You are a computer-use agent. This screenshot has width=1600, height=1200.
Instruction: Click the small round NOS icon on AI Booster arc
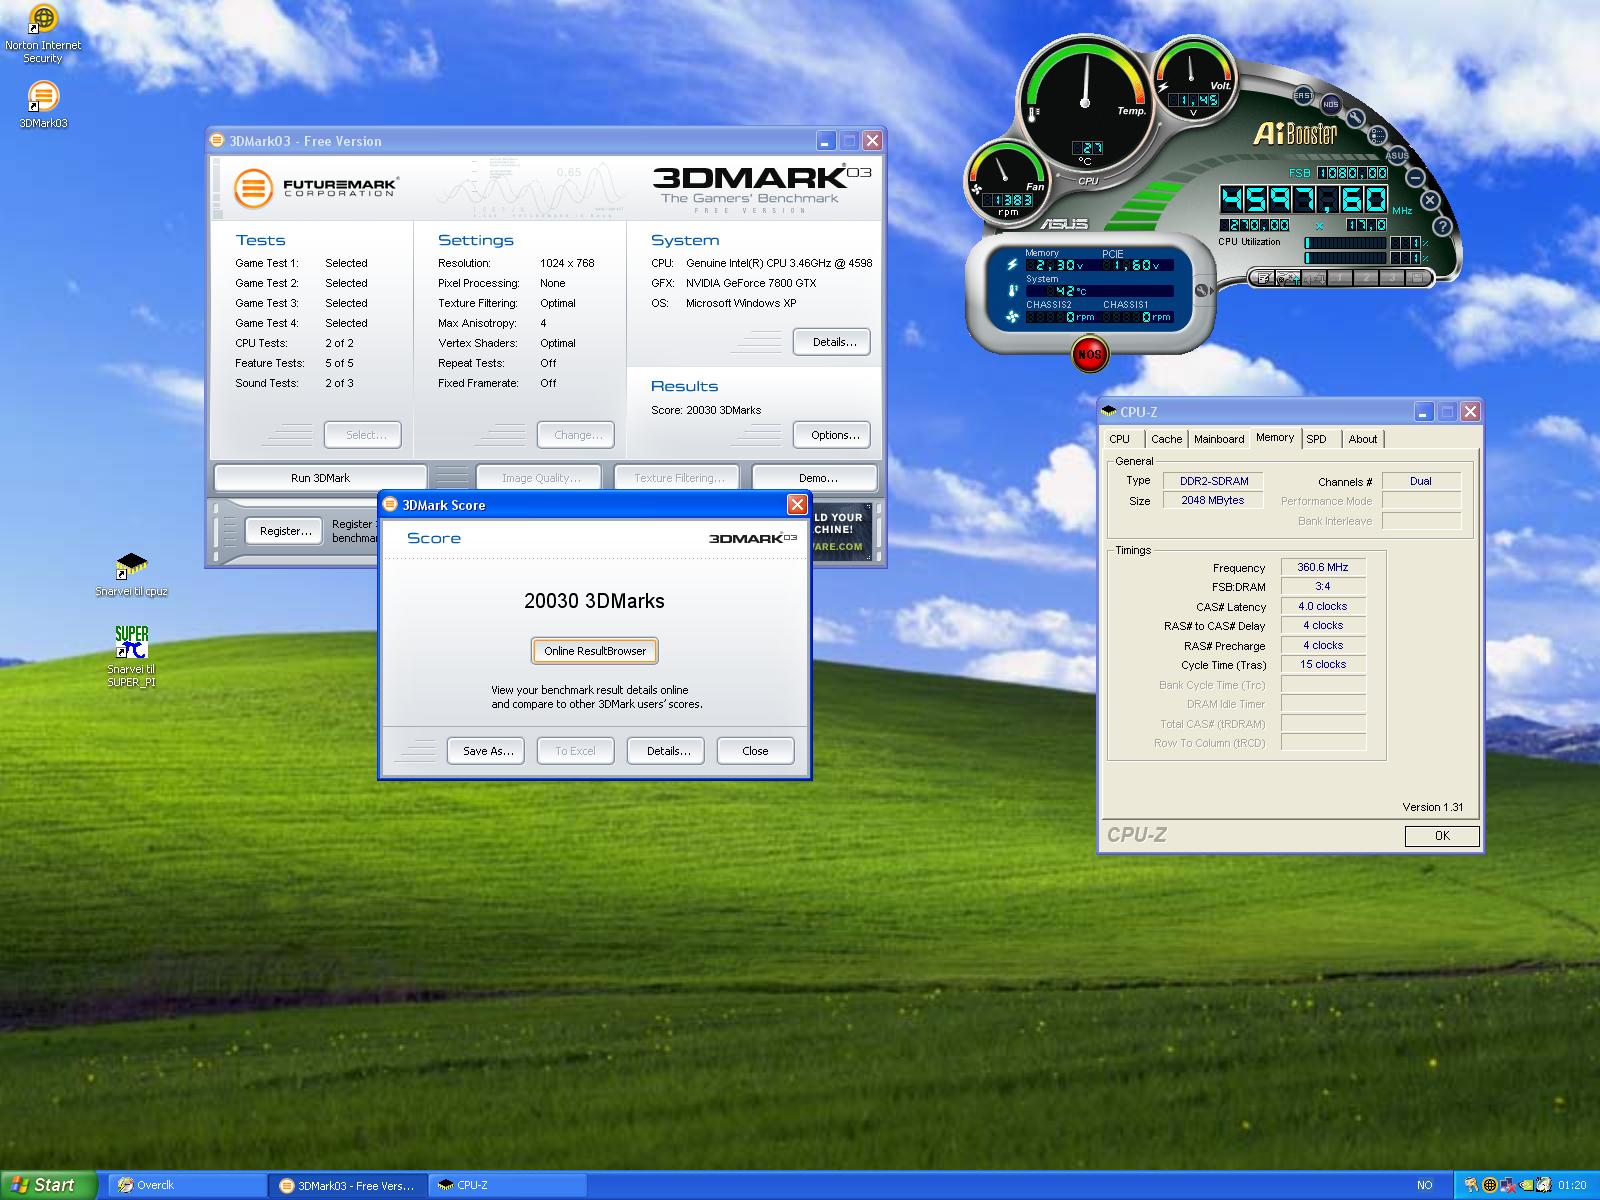[x=1331, y=104]
